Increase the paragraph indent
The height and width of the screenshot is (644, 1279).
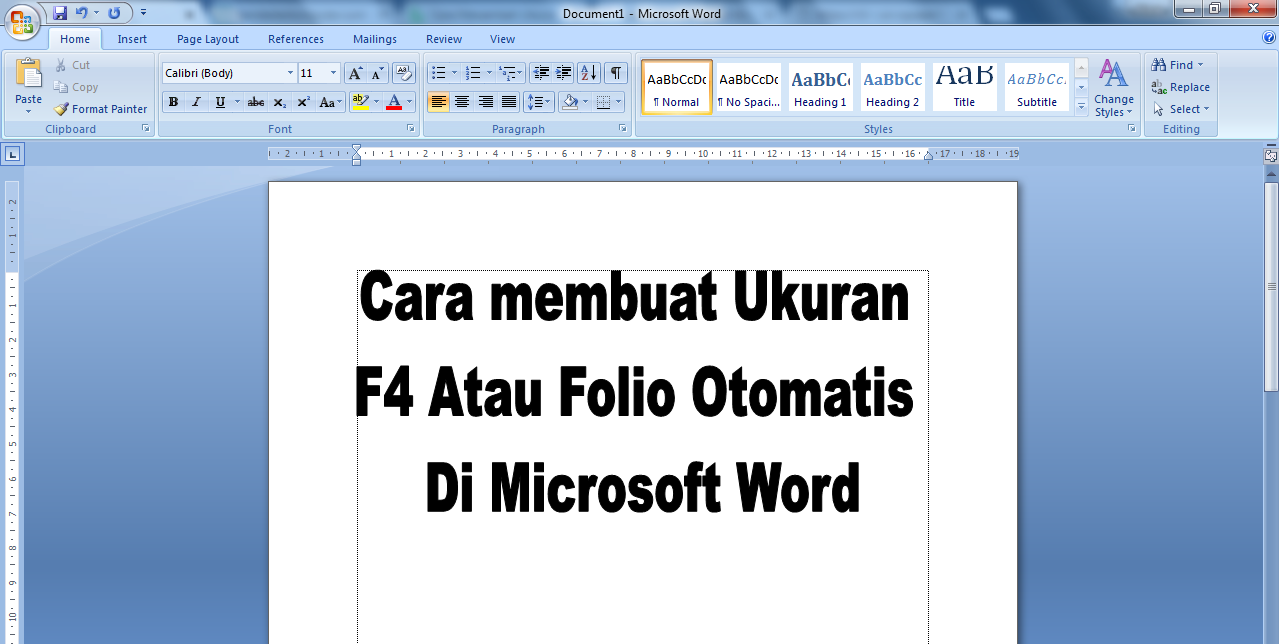(x=564, y=73)
